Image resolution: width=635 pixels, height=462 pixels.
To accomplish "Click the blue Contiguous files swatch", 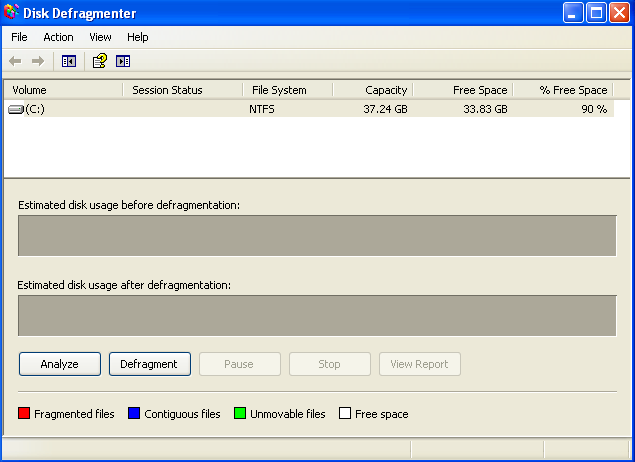I will coord(134,414).
